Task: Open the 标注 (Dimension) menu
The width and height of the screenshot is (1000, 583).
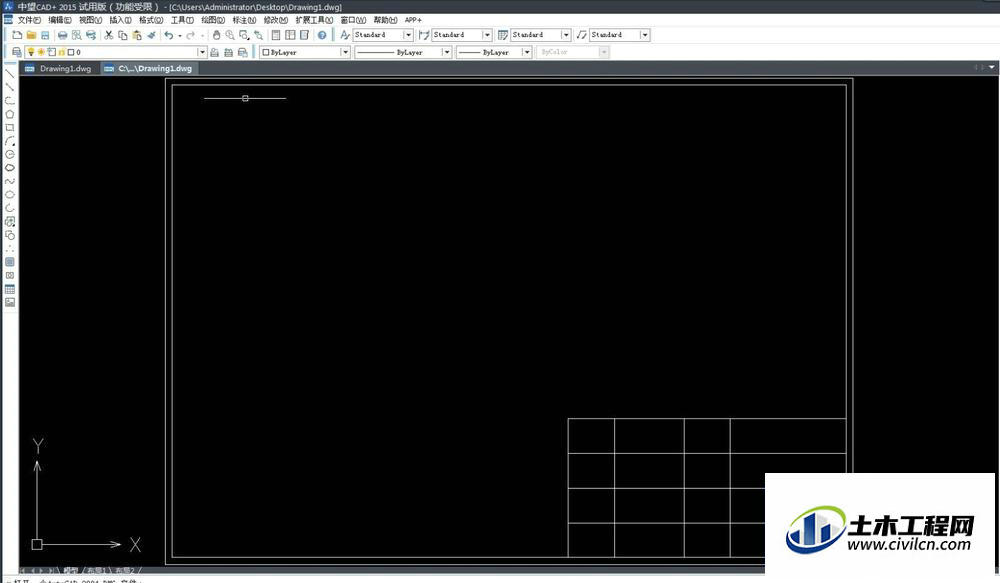Action: tap(244, 20)
